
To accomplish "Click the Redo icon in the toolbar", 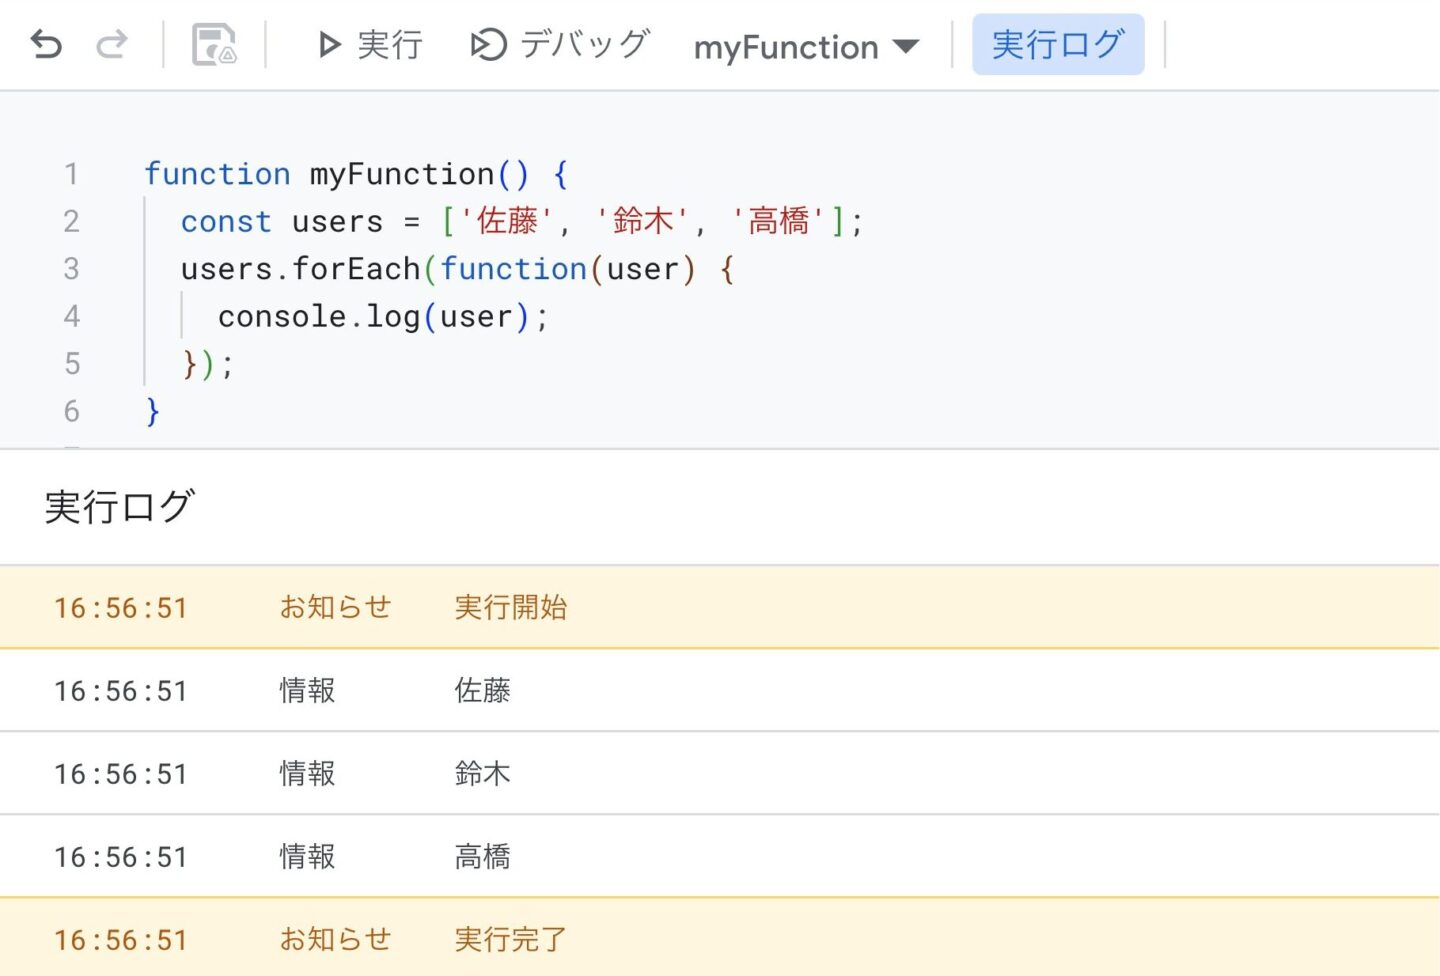I will coord(110,45).
